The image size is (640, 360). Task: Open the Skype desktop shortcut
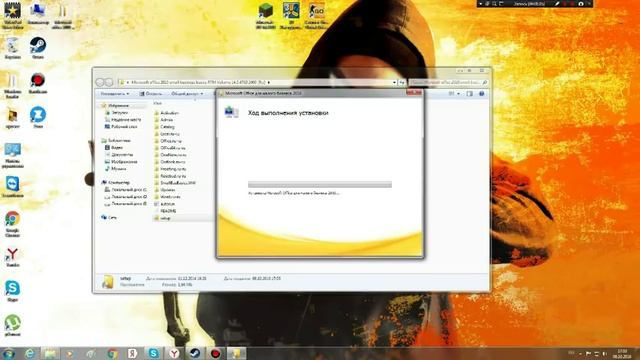click(x=13, y=291)
